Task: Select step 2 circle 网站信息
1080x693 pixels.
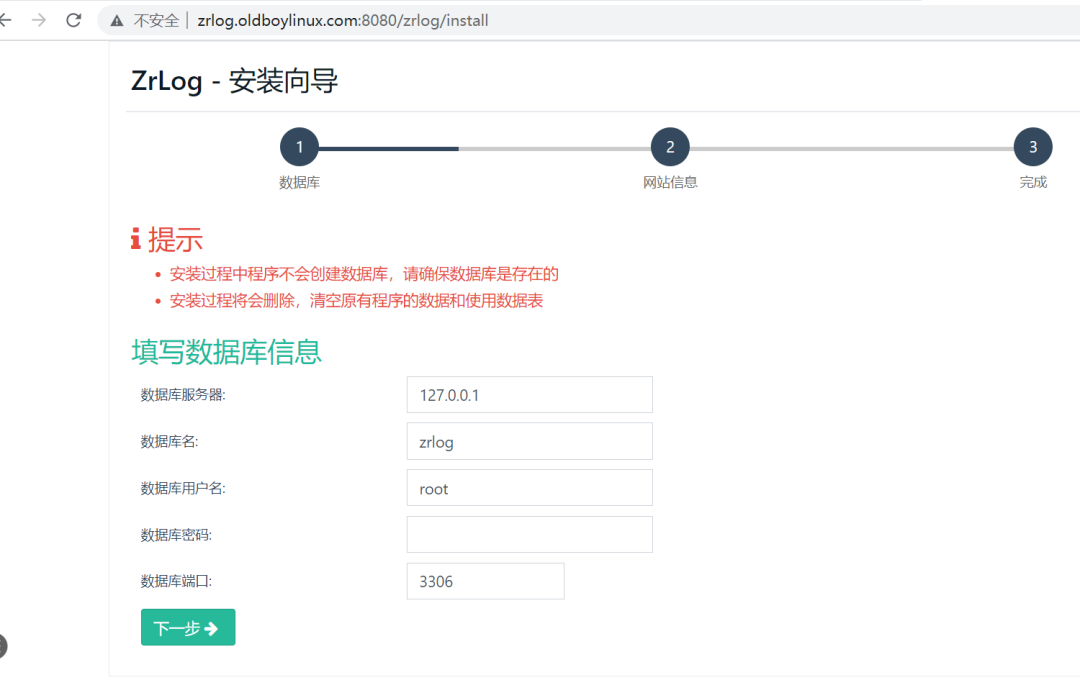Action: [670, 147]
